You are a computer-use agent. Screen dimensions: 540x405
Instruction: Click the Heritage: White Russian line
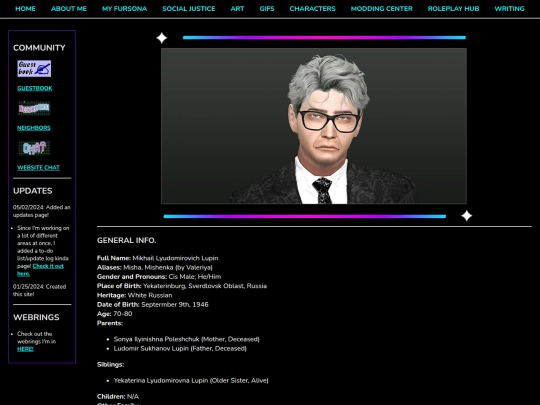click(x=134, y=295)
